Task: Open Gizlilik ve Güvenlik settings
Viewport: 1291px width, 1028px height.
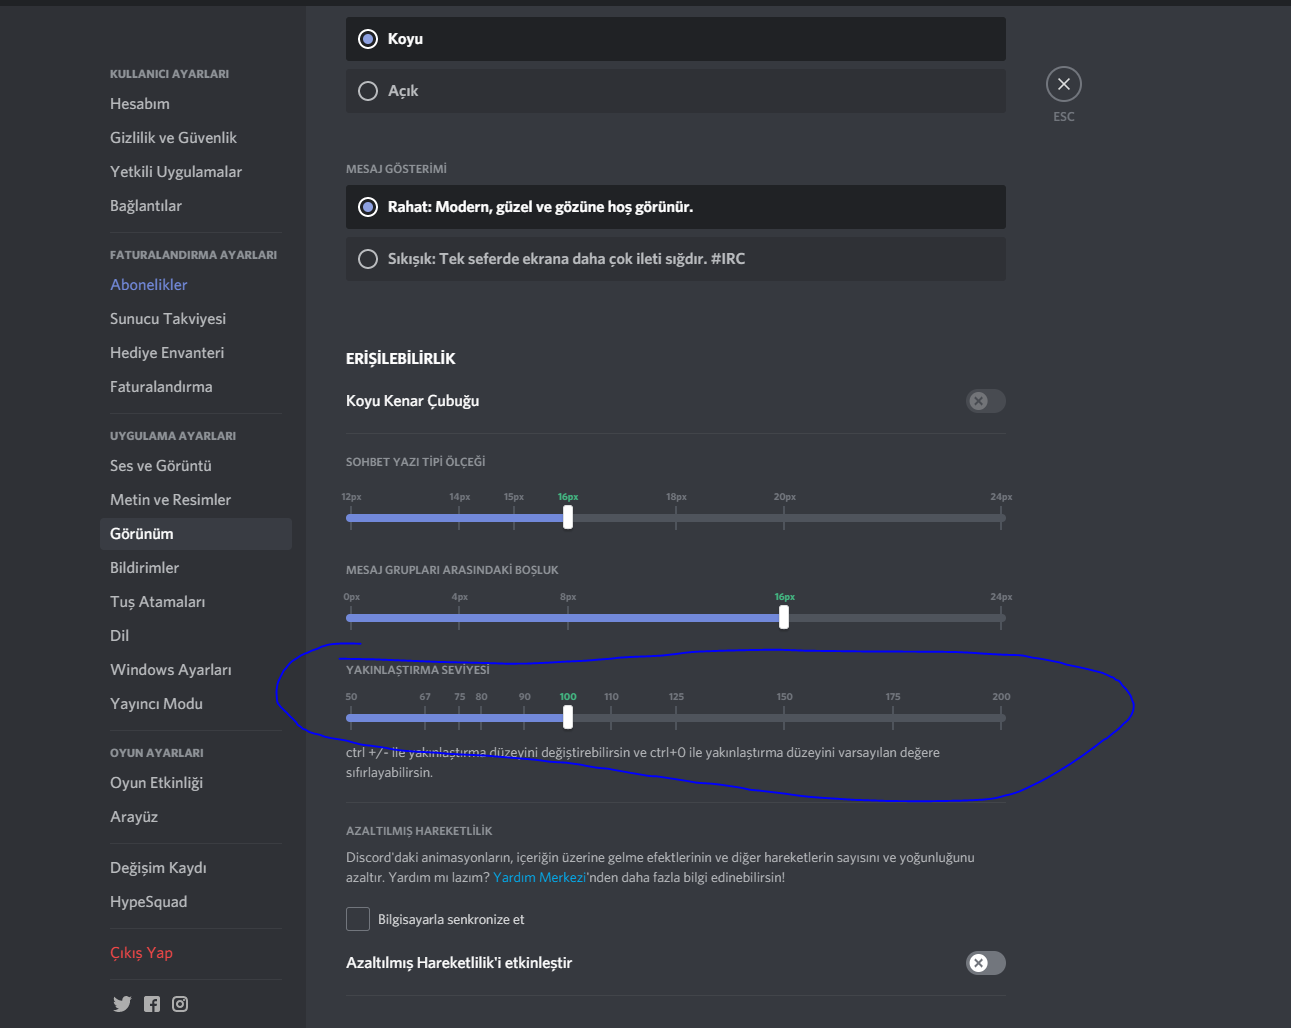Action: [x=196, y=138]
